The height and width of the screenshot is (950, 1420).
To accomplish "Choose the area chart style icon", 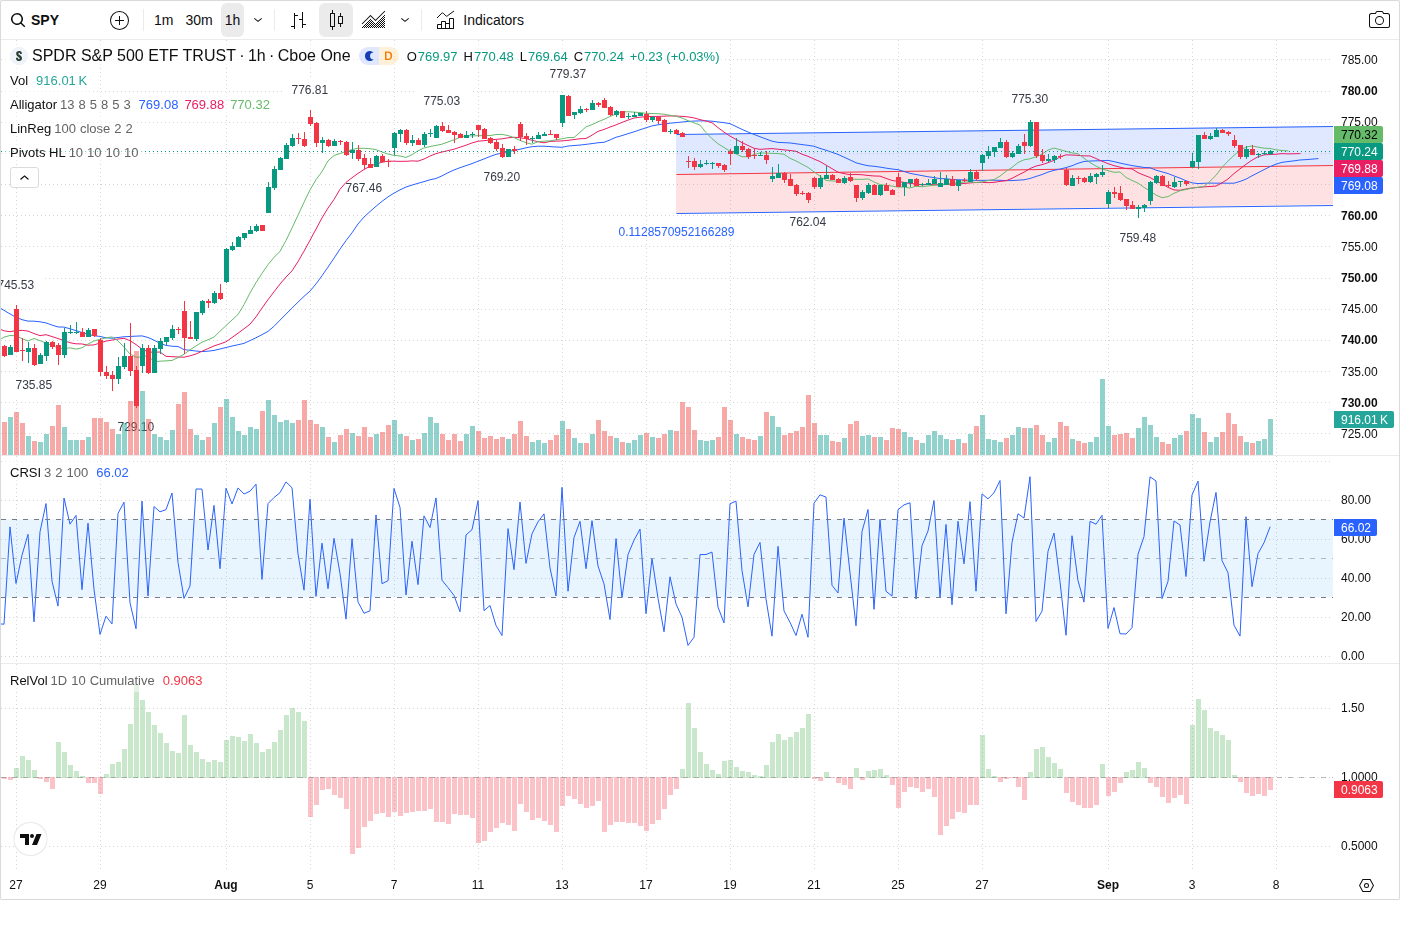I will coord(374,20).
